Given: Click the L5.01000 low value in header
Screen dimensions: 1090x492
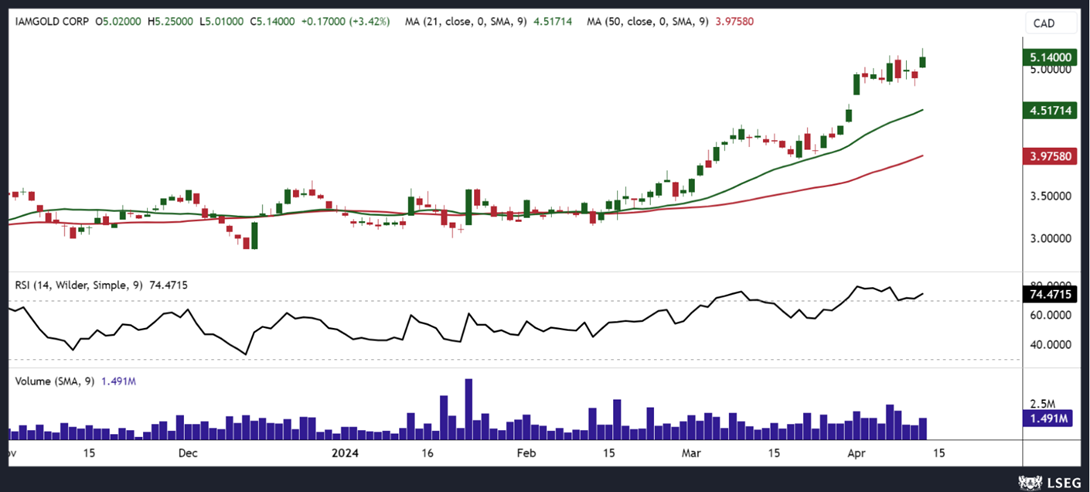Looking at the screenshot, I should click(x=221, y=22).
